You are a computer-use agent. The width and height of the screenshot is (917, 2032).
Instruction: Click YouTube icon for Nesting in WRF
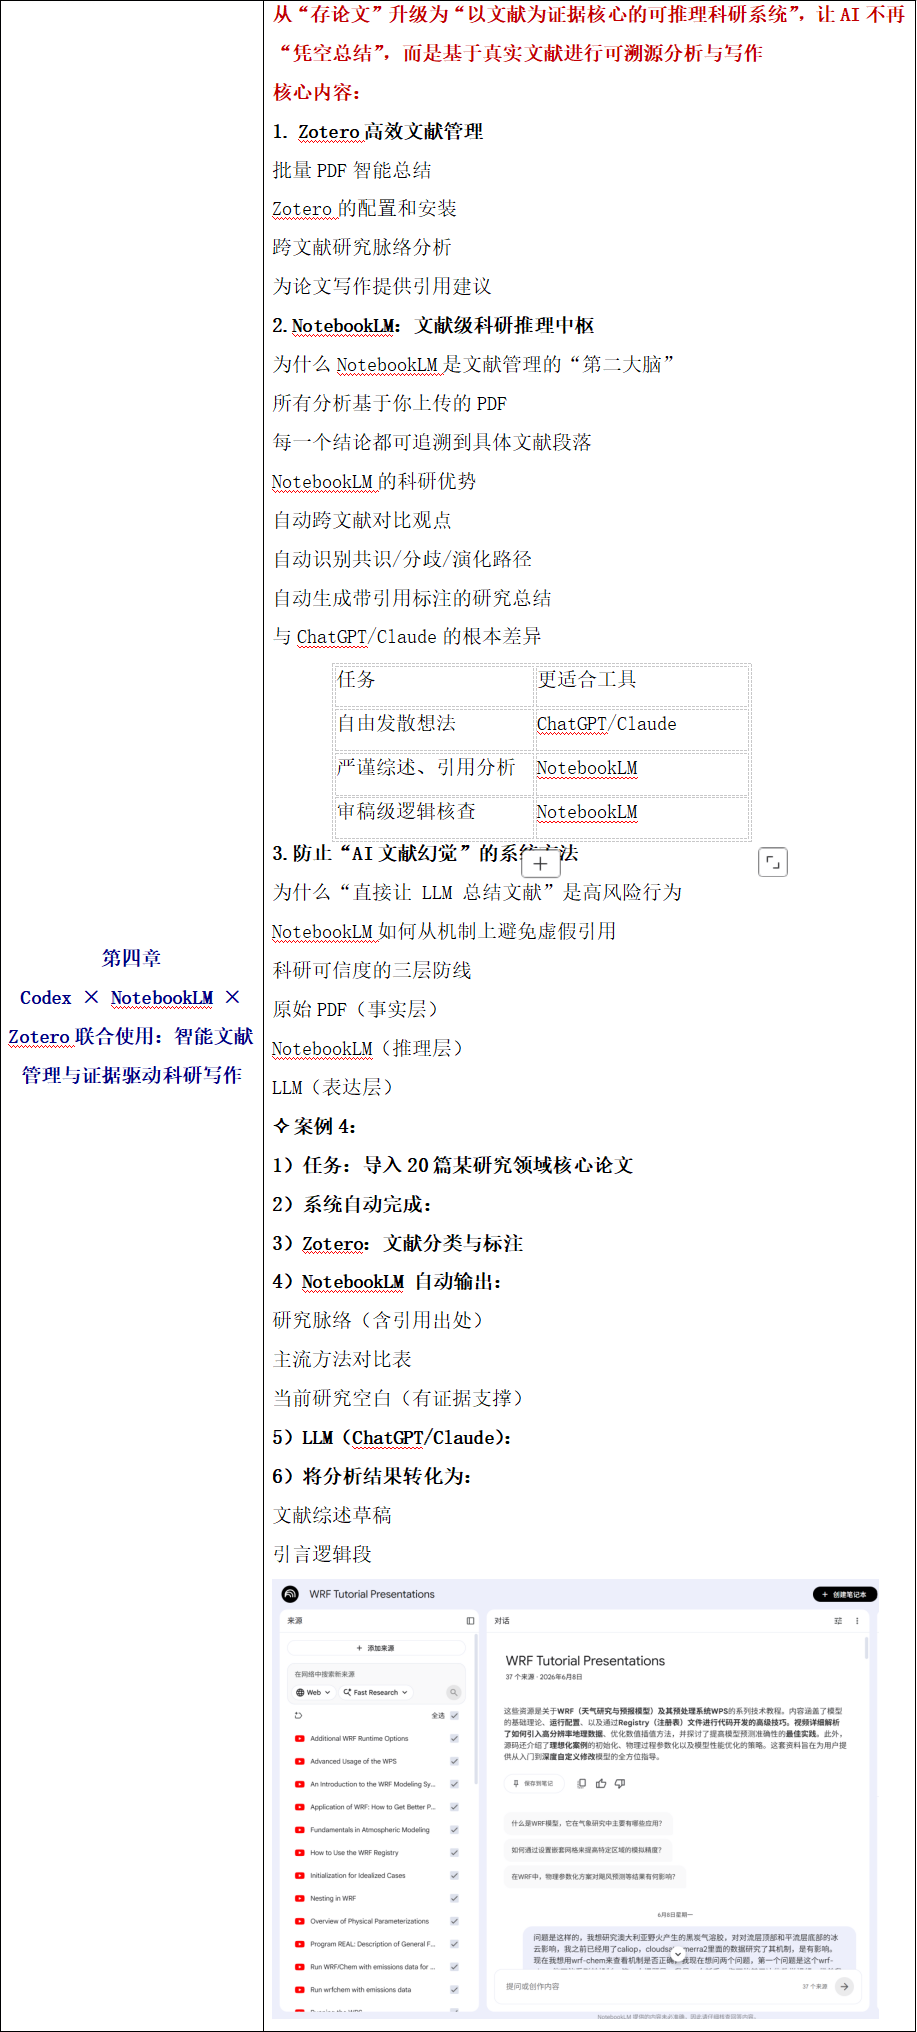[299, 1898]
